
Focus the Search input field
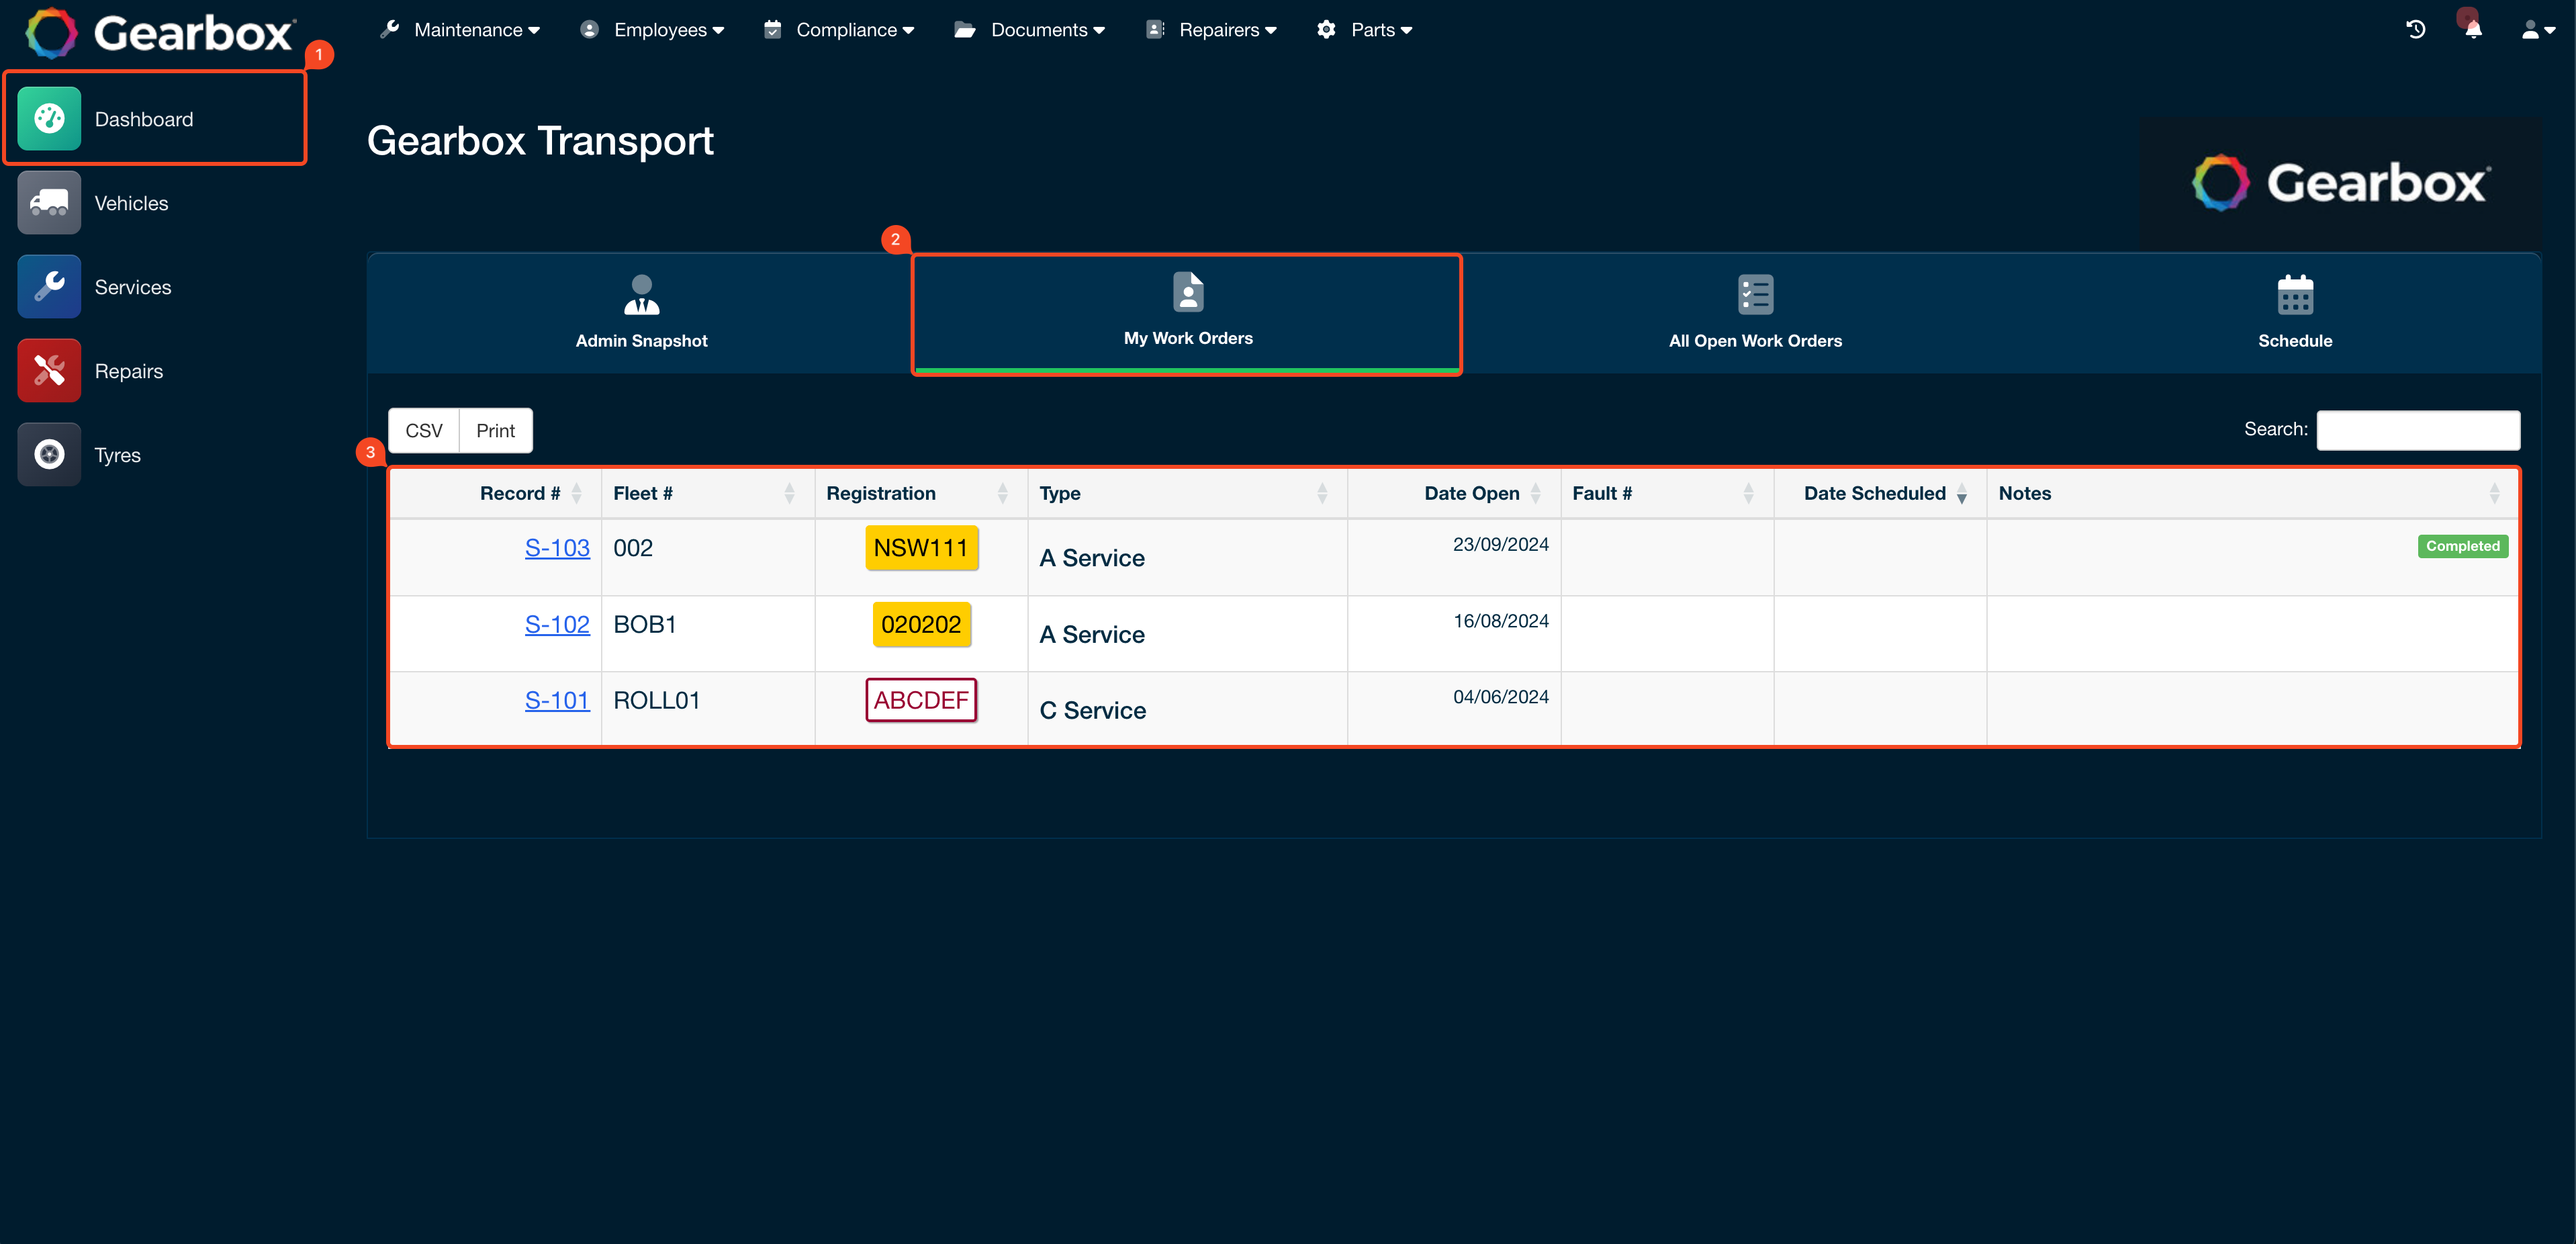point(2418,430)
